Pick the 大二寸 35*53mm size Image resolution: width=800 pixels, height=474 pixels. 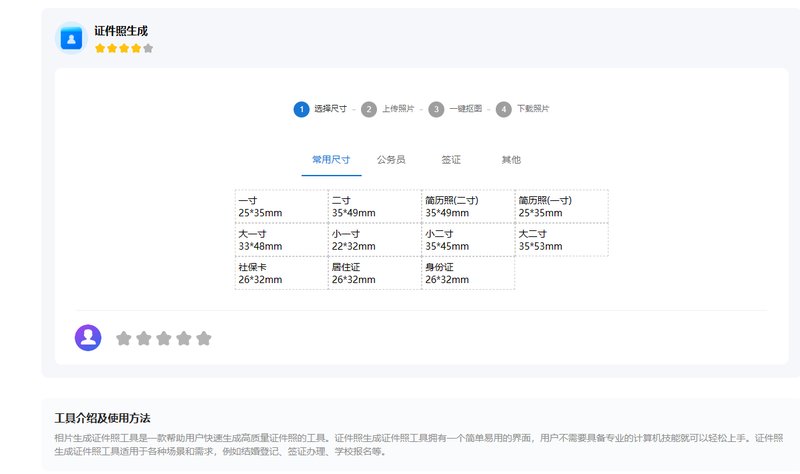561,240
